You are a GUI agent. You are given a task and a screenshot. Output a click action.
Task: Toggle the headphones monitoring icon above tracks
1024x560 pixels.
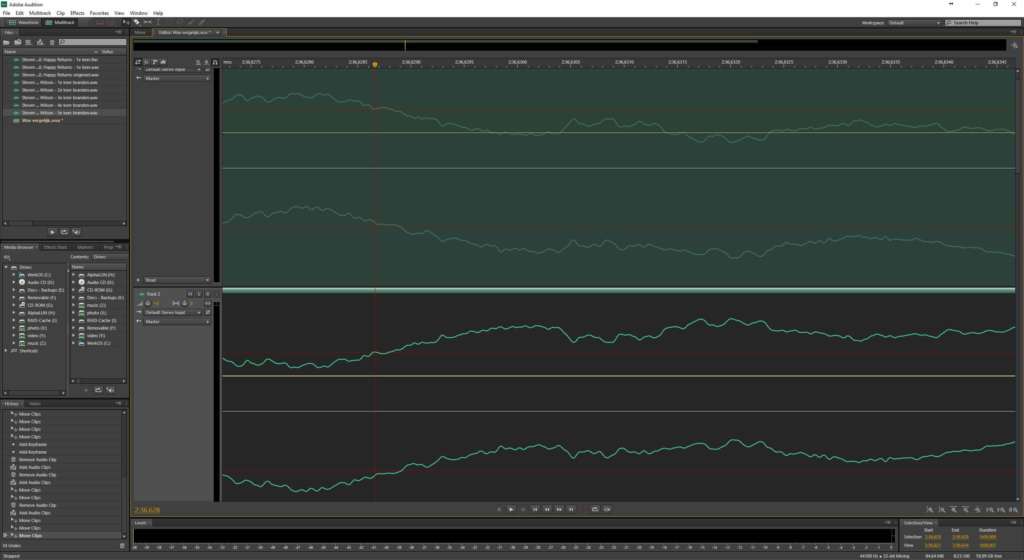(215, 62)
